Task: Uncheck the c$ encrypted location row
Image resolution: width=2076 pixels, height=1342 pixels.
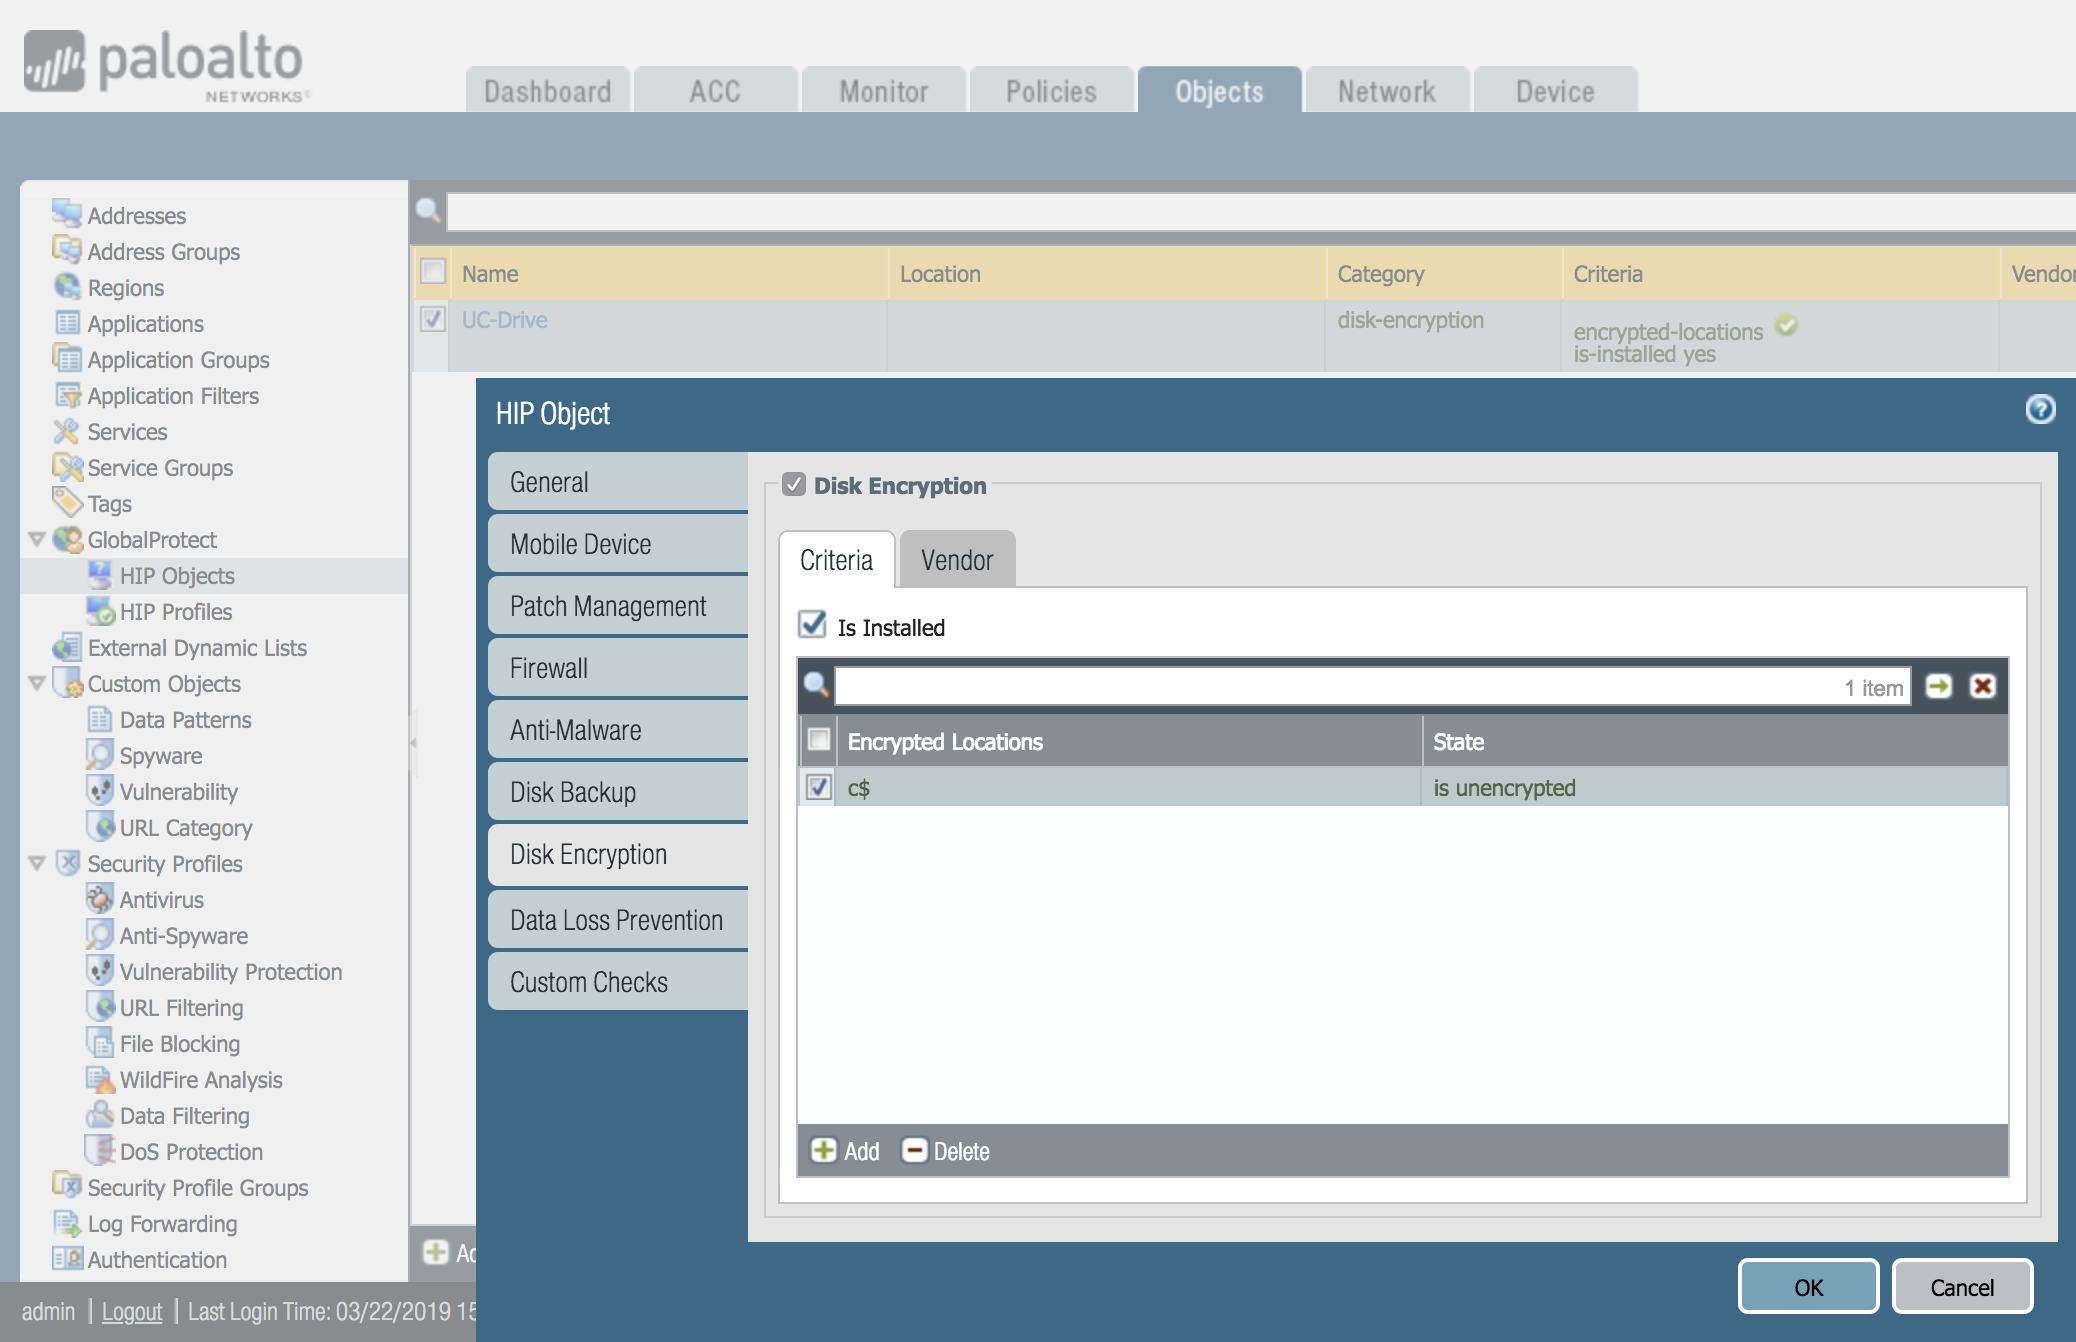Action: (819, 787)
